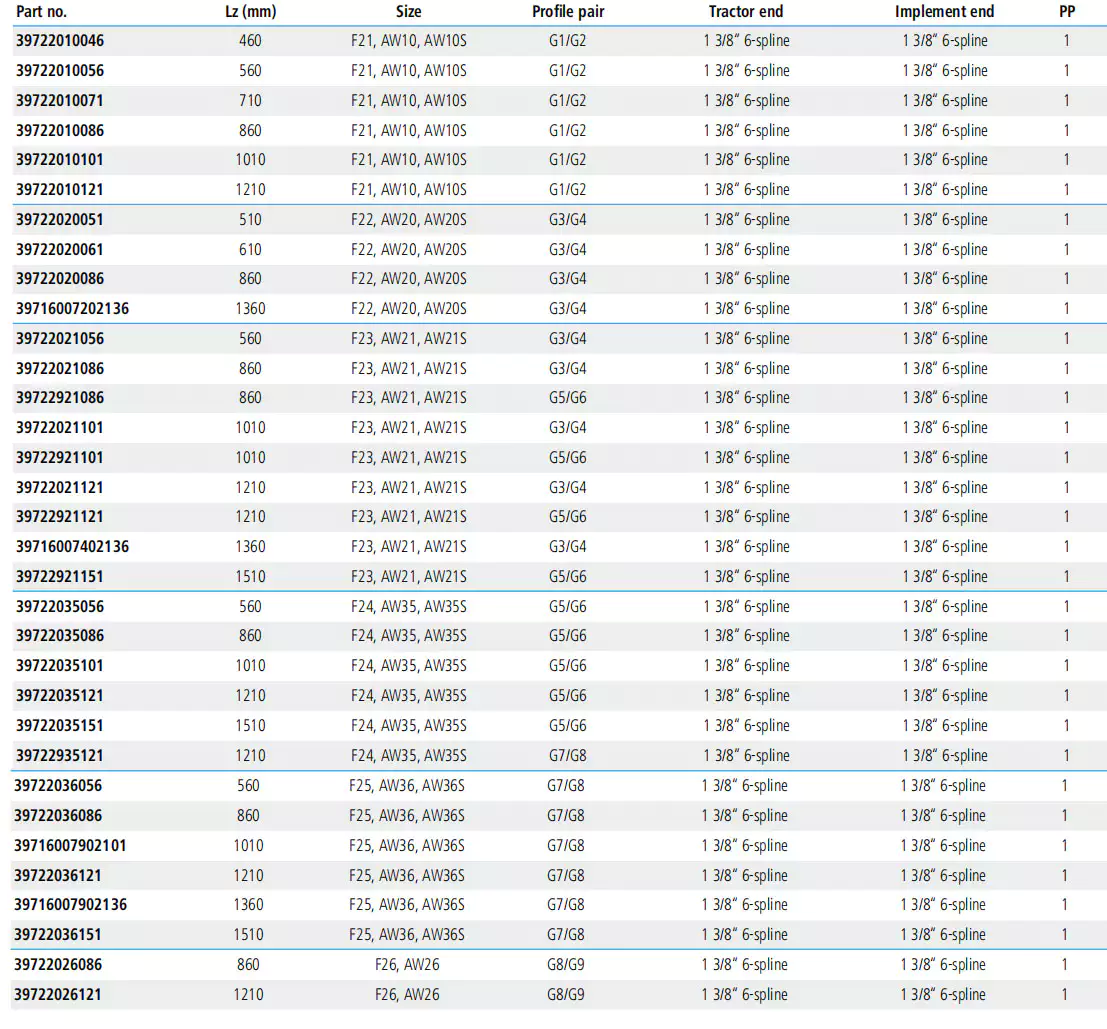
Task: Click the Lz value 460 cell
Action: (250, 41)
